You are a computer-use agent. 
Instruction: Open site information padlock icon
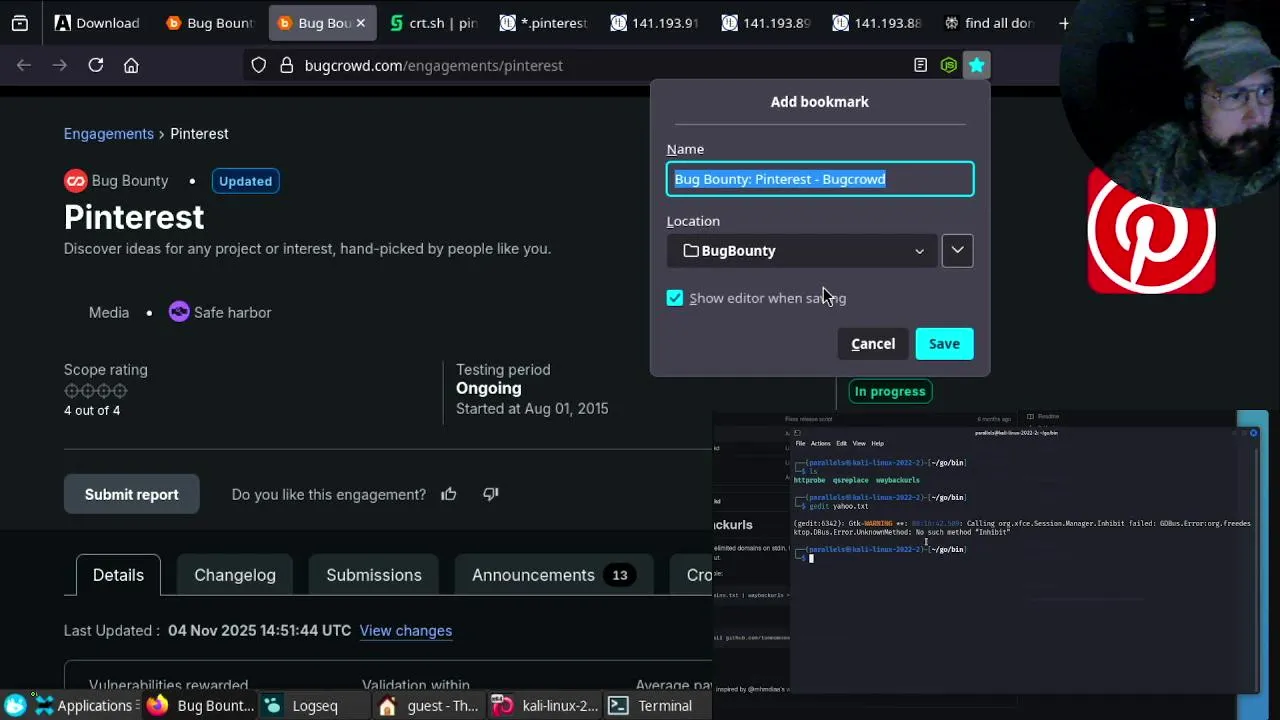286,65
